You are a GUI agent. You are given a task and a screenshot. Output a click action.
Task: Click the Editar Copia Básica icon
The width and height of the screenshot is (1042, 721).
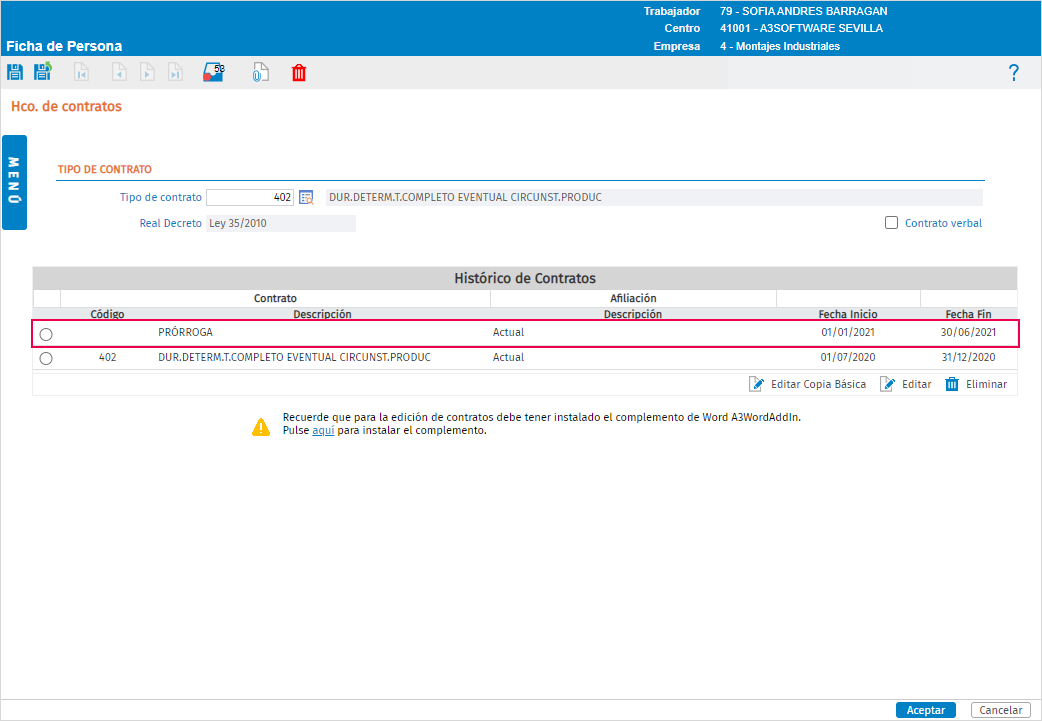756,384
